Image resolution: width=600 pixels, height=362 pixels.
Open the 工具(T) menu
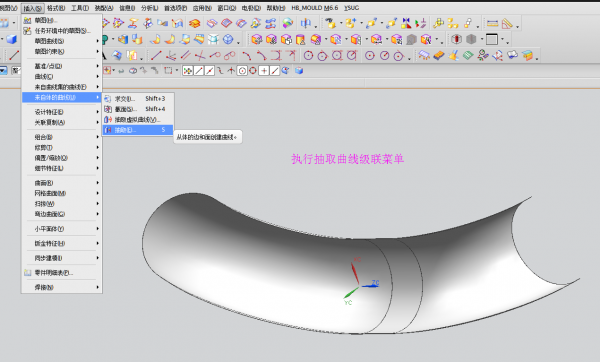coord(80,8)
